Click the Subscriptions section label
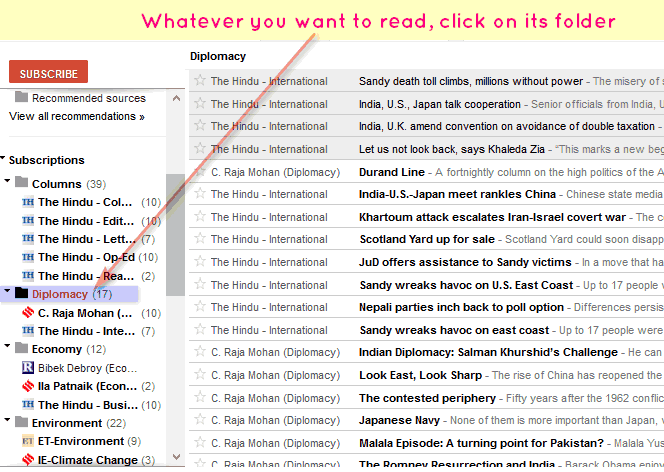Viewport: 664px width, 472px height. (x=47, y=160)
